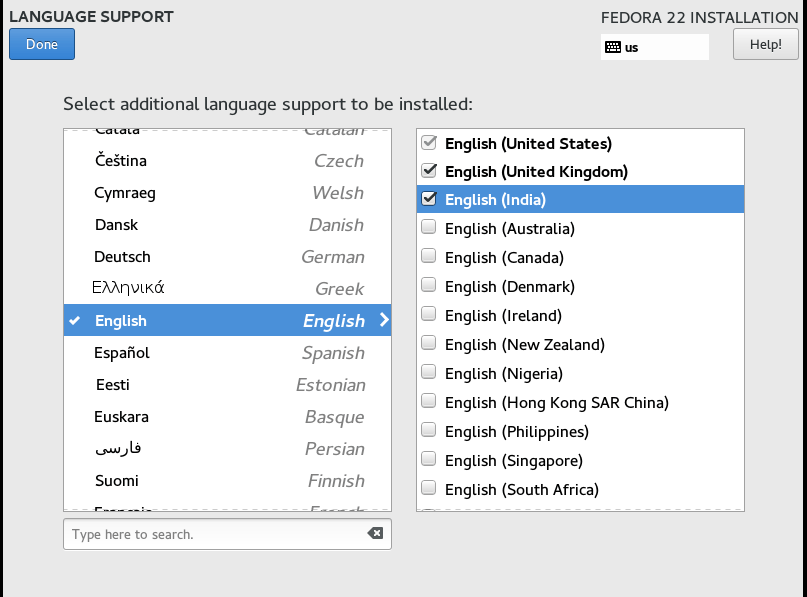This screenshot has height=597, width=807.
Task: Toggle English (United States) checkbox
Action: (429, 143)
